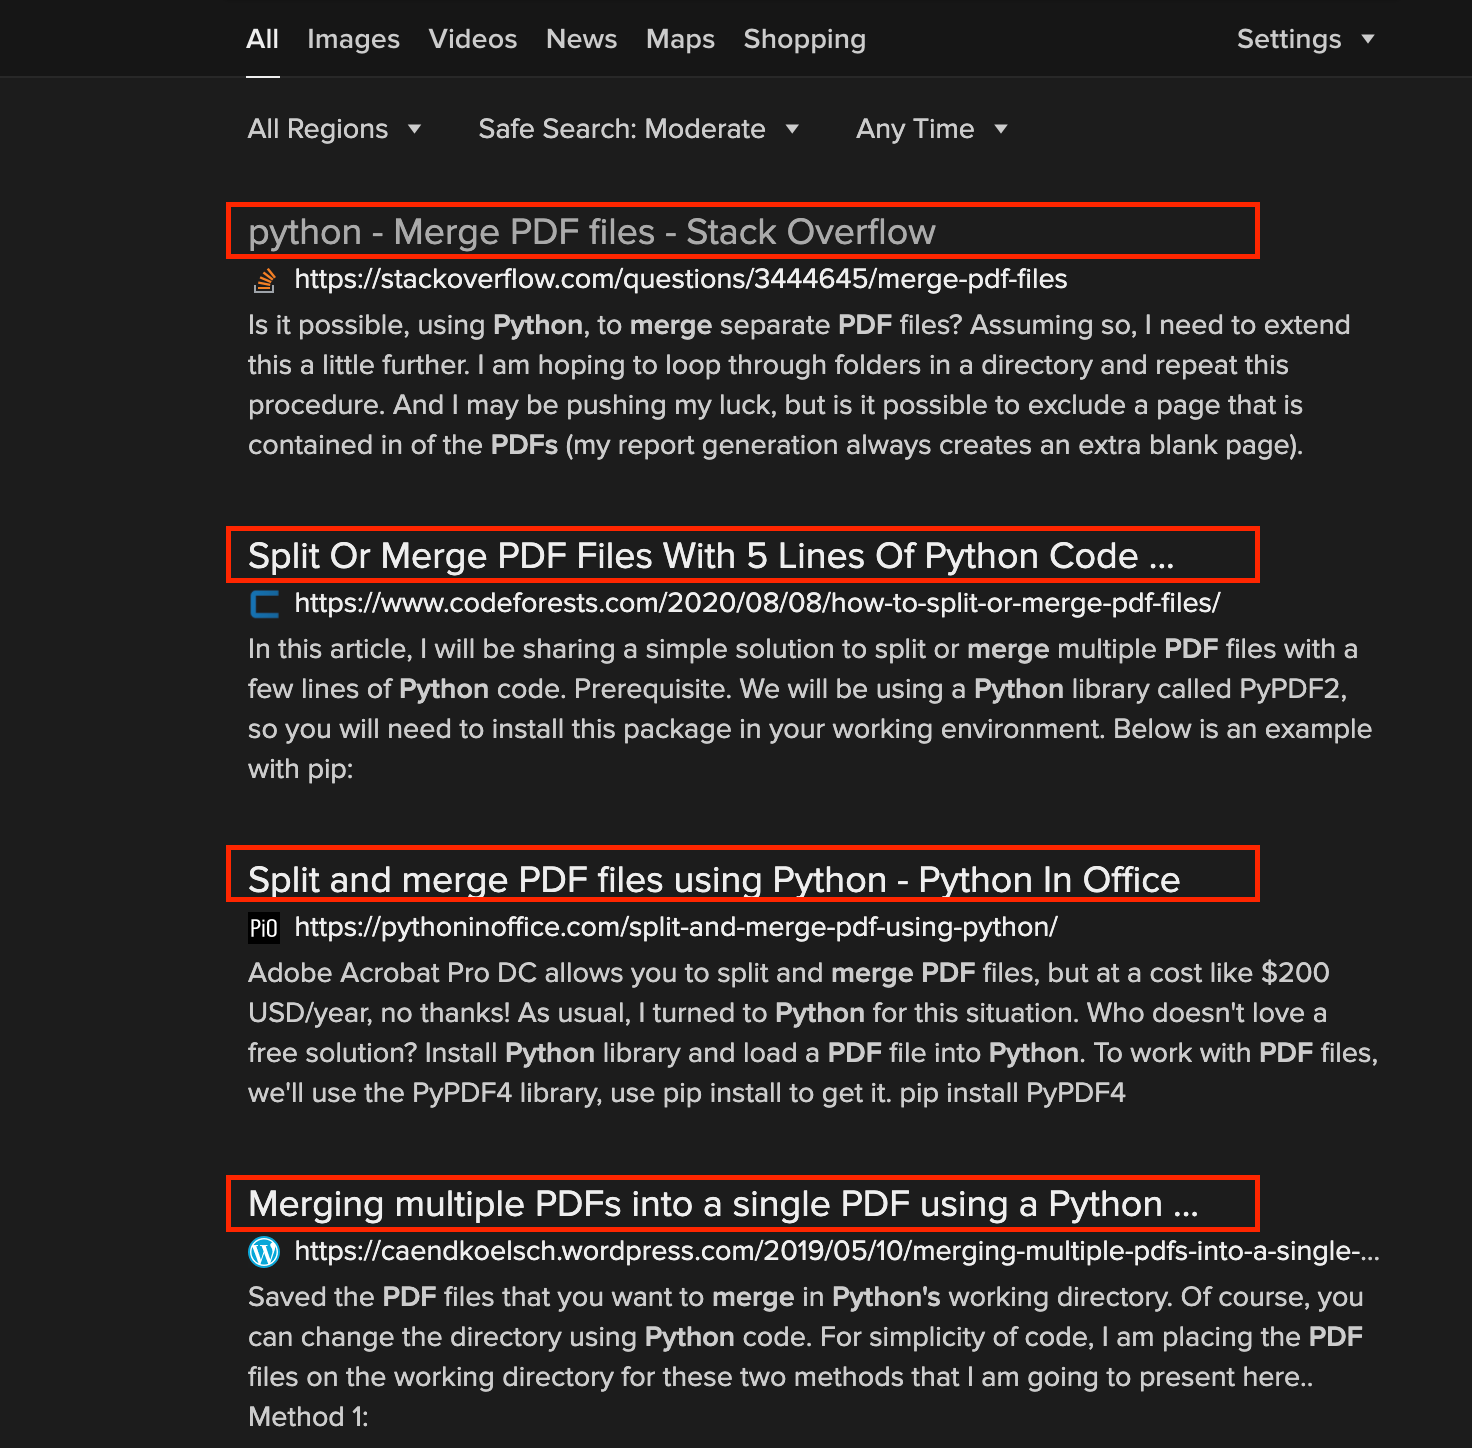The width and height of the screenshot is (1472, 1448).
Task: Click the Codeforests favicon
Action: coord(264,604)
